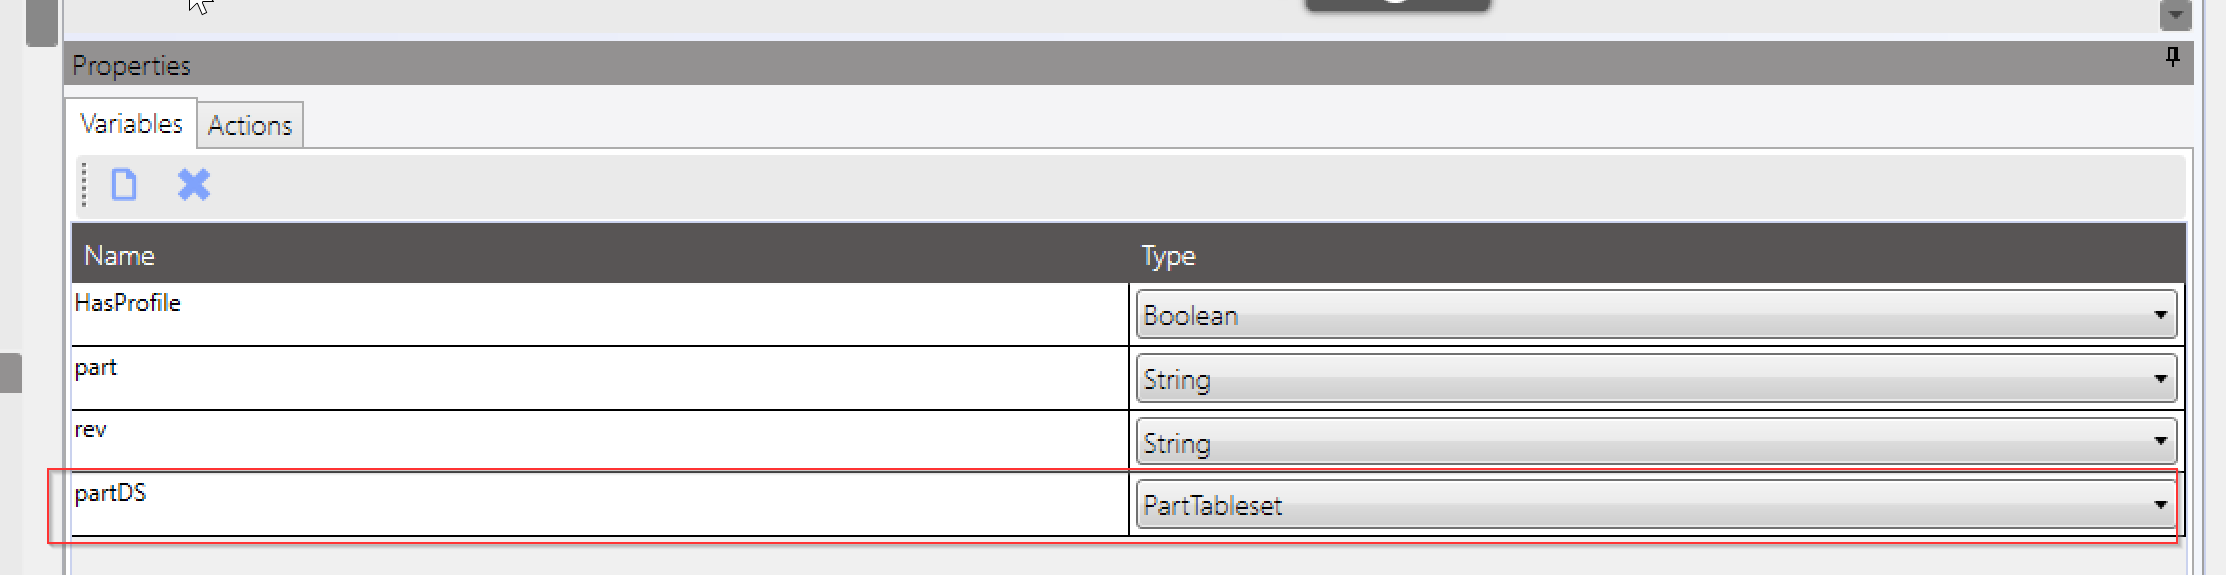
Task: Click the part variable name cell
Action: (600, 378)
